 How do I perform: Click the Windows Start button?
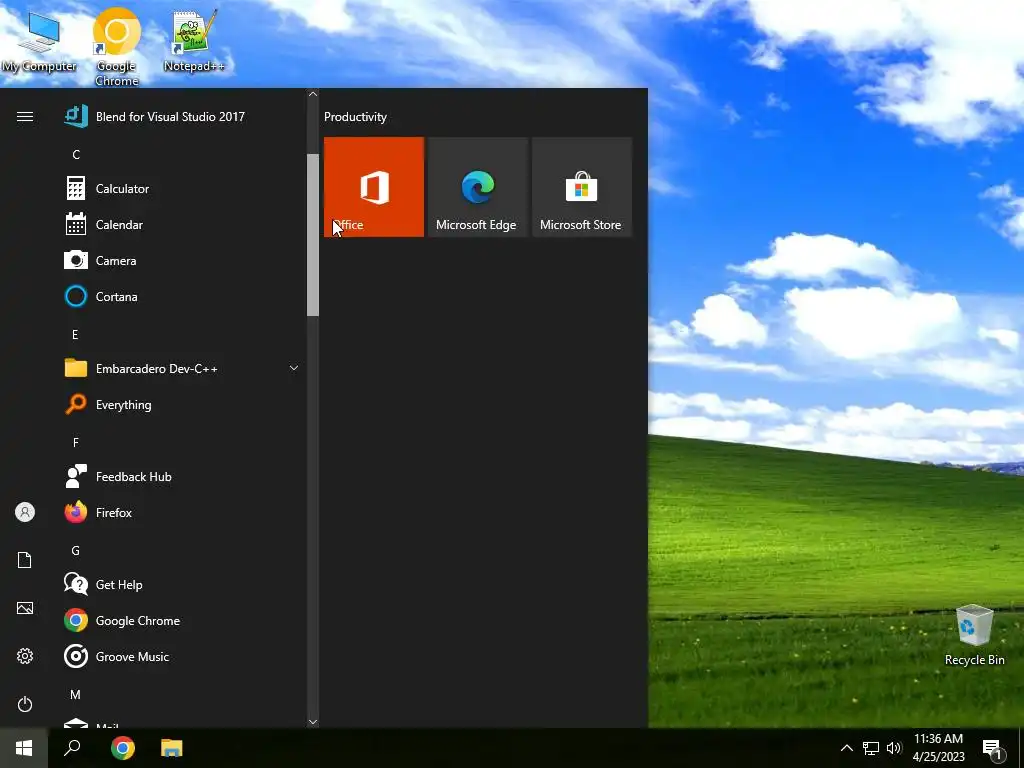[x=24, y=748]
